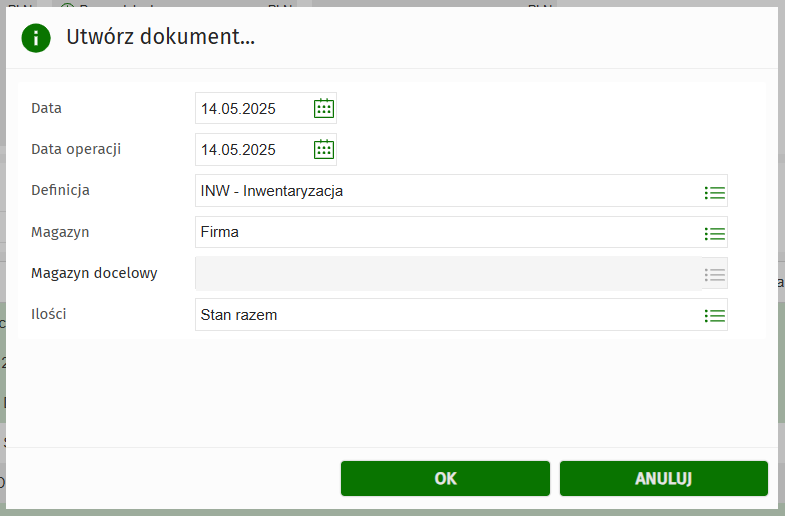Confirm document creation with OK button
Viewport: 785px width, 516px height.
click(x=445, y=478)
